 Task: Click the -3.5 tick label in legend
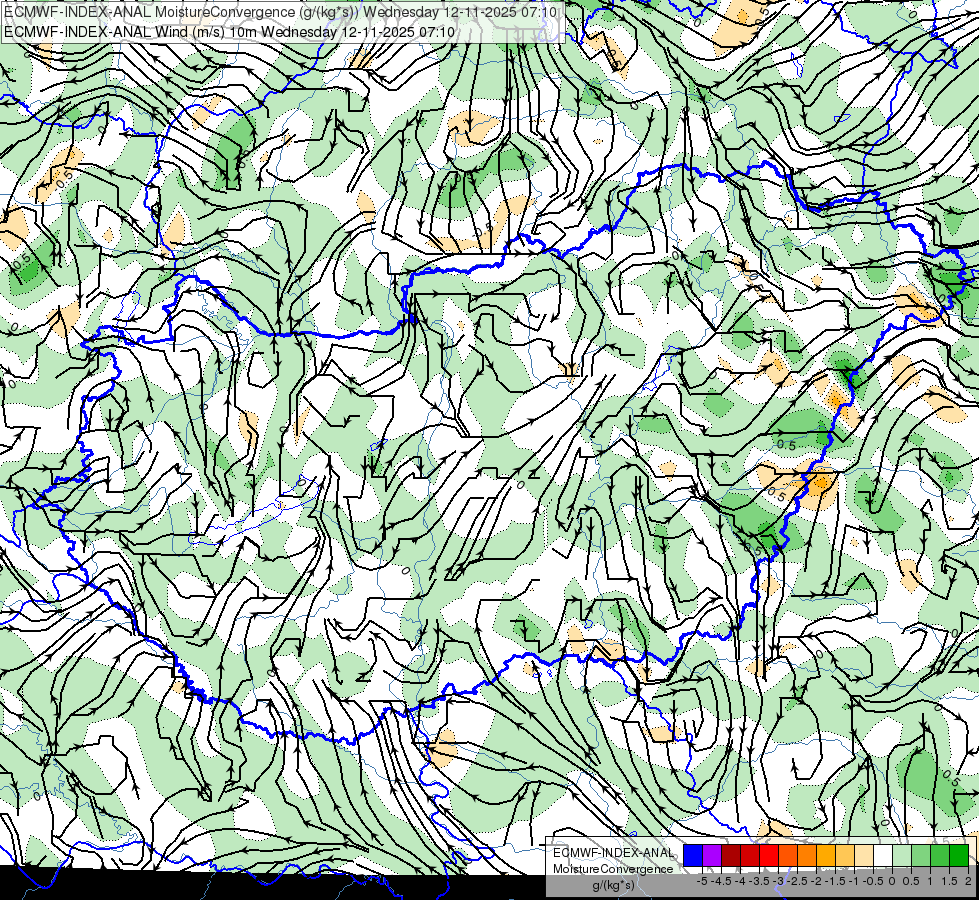pyautogui.click(x=759, y=881)
